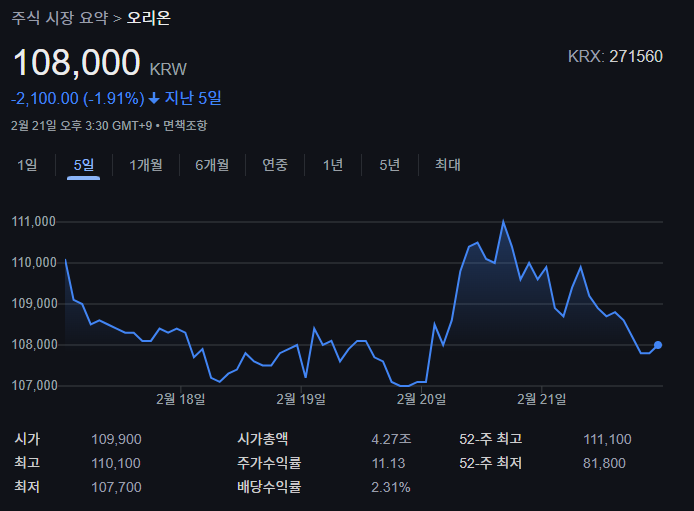Select the 1일 time range tab
This screenshot has height=511, width=694.
[27, 165]
